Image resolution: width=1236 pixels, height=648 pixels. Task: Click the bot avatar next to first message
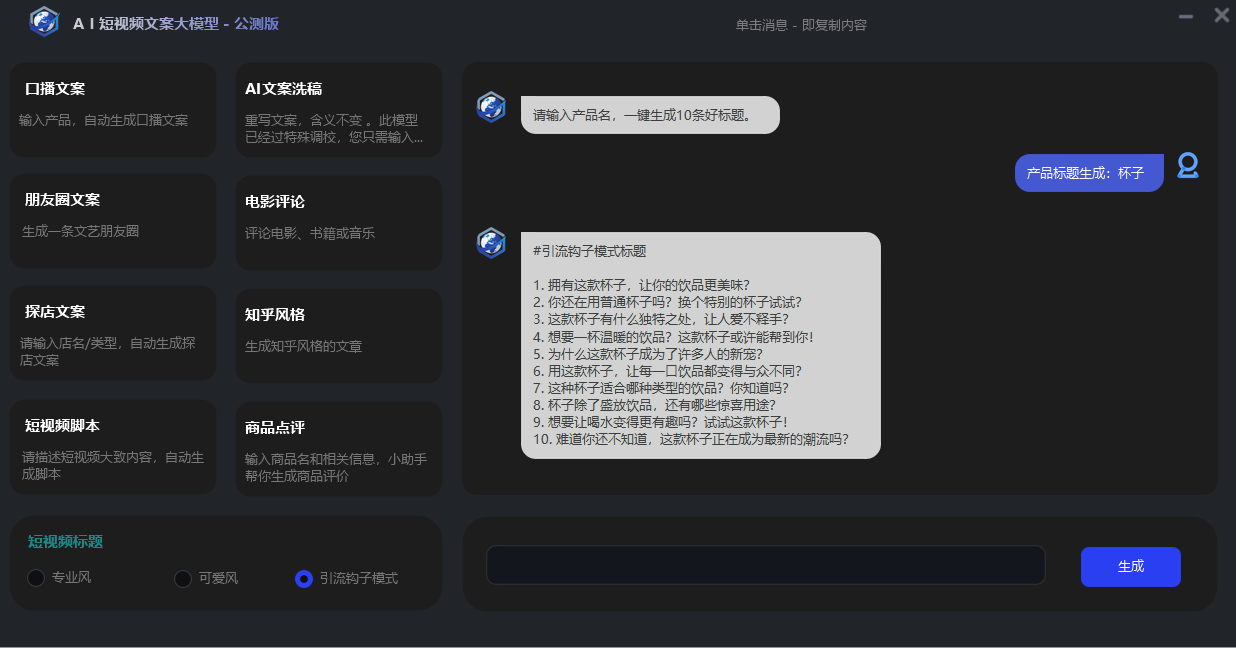[491, 107]
